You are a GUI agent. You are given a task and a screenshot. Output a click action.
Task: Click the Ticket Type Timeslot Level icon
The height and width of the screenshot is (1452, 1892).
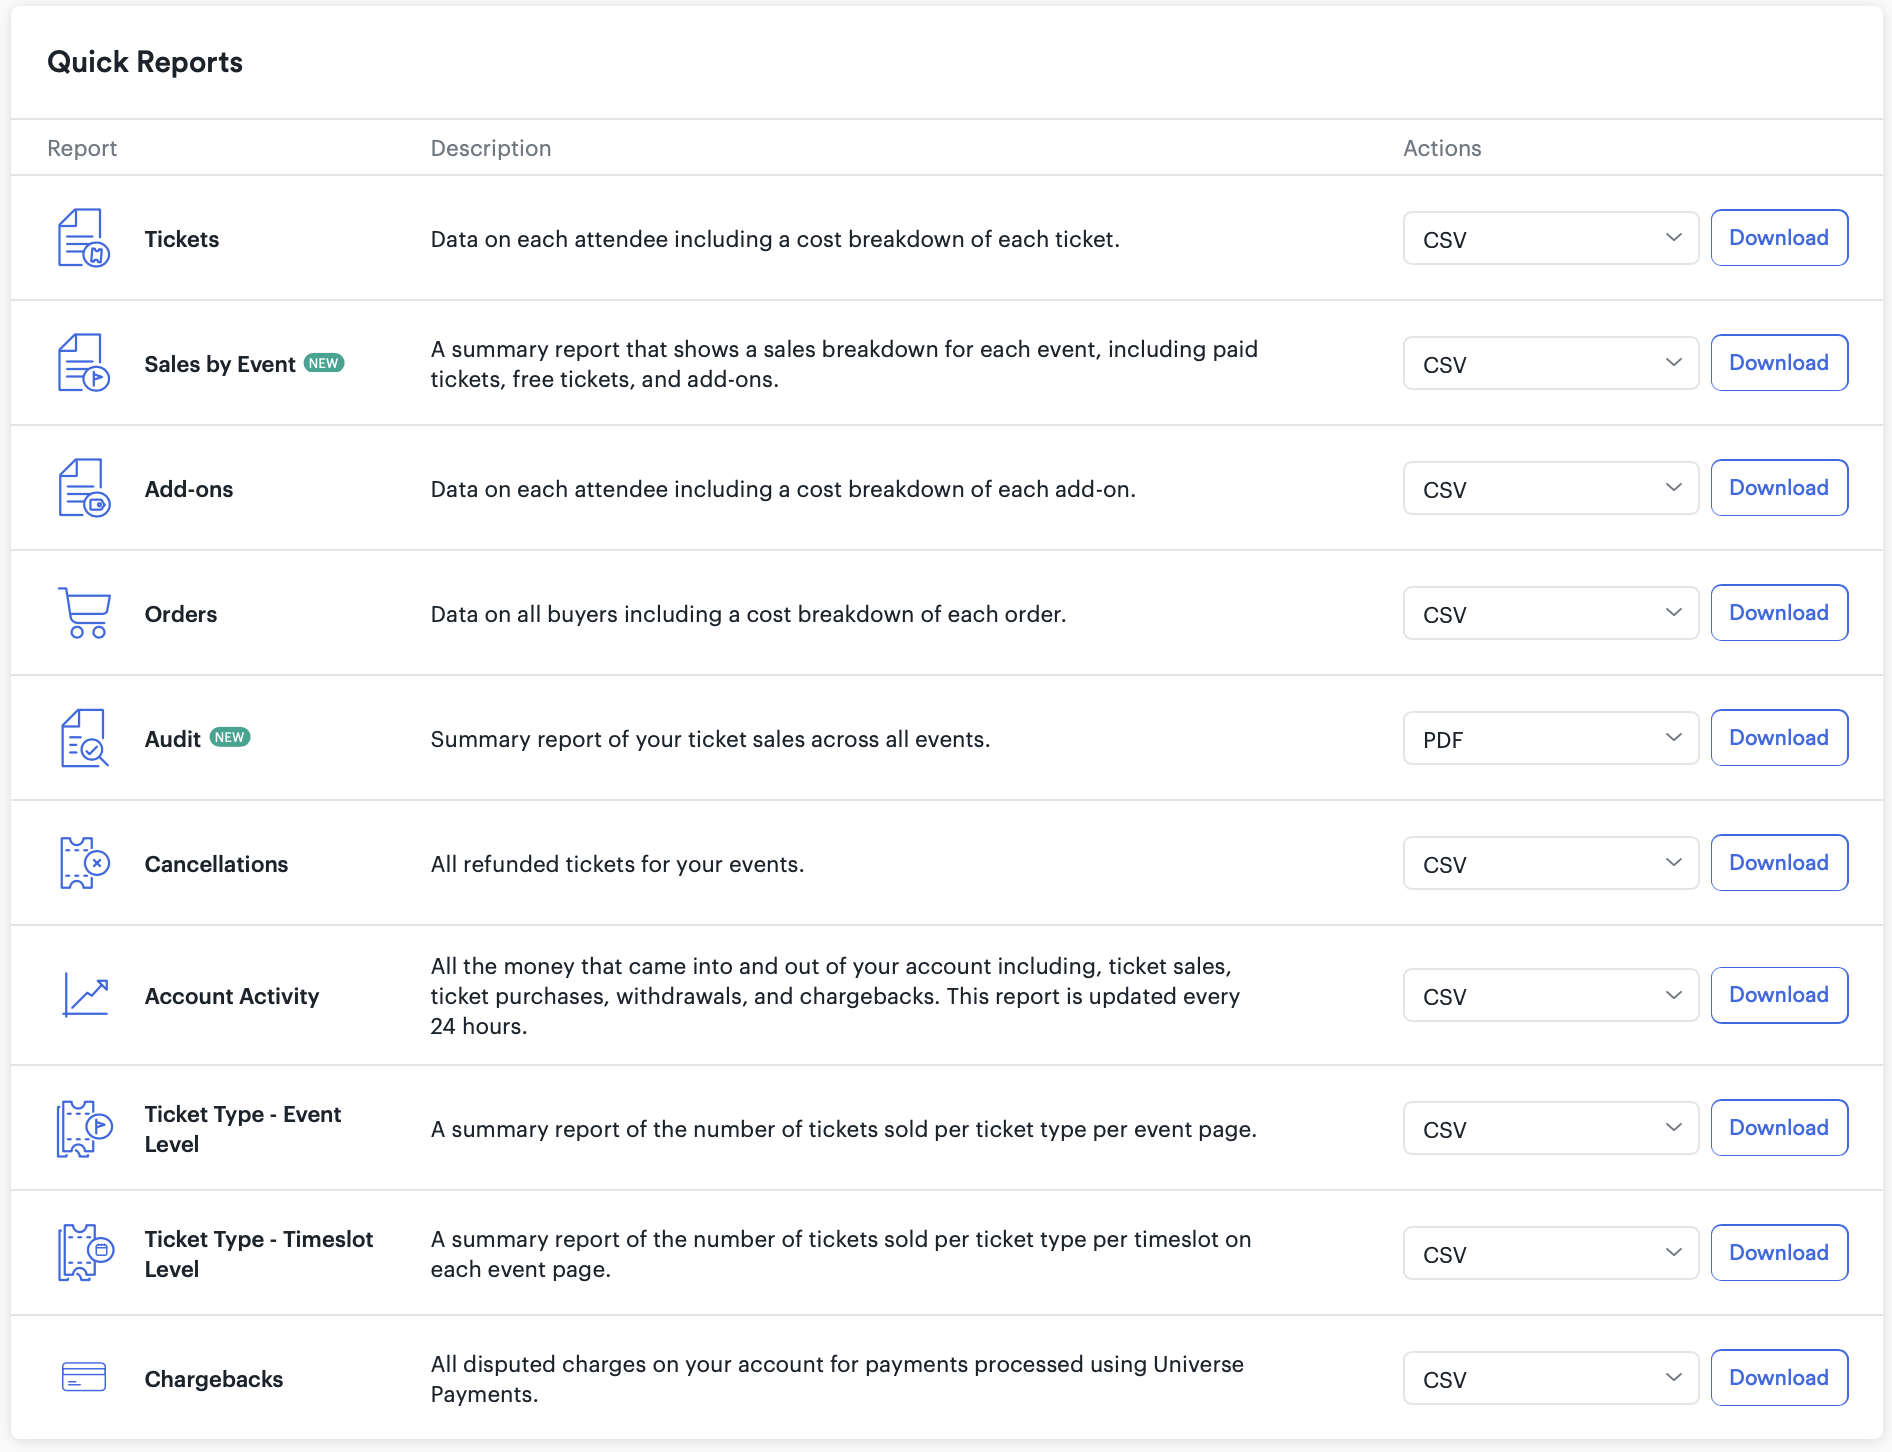coord(85,1252)
